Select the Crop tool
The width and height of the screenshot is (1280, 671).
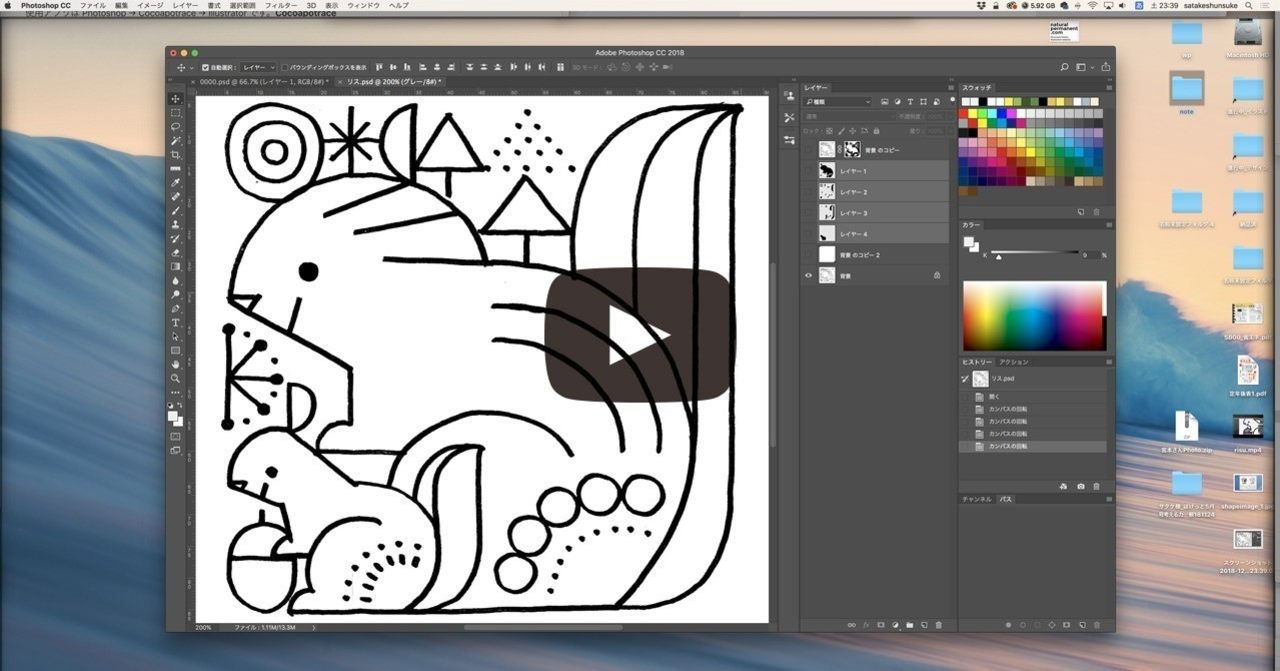(176, 155)
